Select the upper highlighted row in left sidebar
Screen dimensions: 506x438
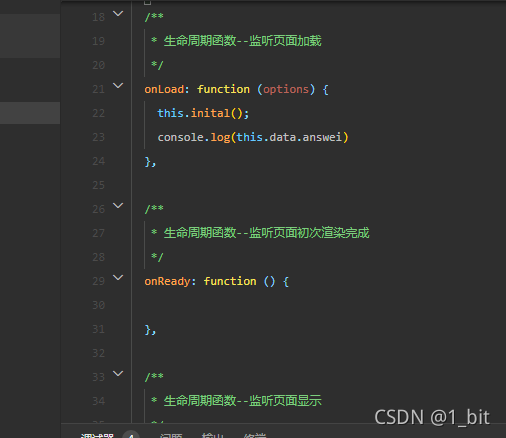[x=30, y=36]
